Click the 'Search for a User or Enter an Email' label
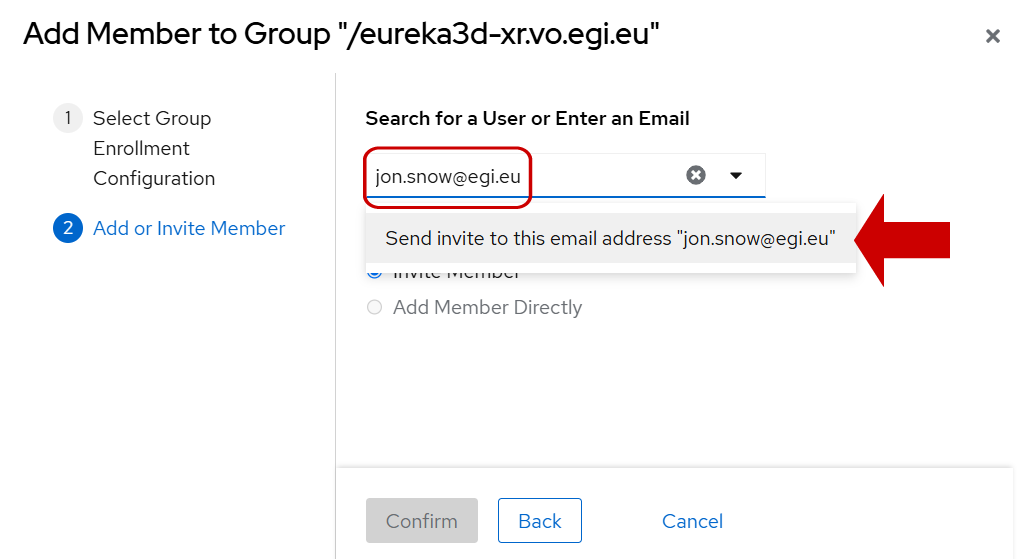1022x559 pixels. tap(527, 119)
